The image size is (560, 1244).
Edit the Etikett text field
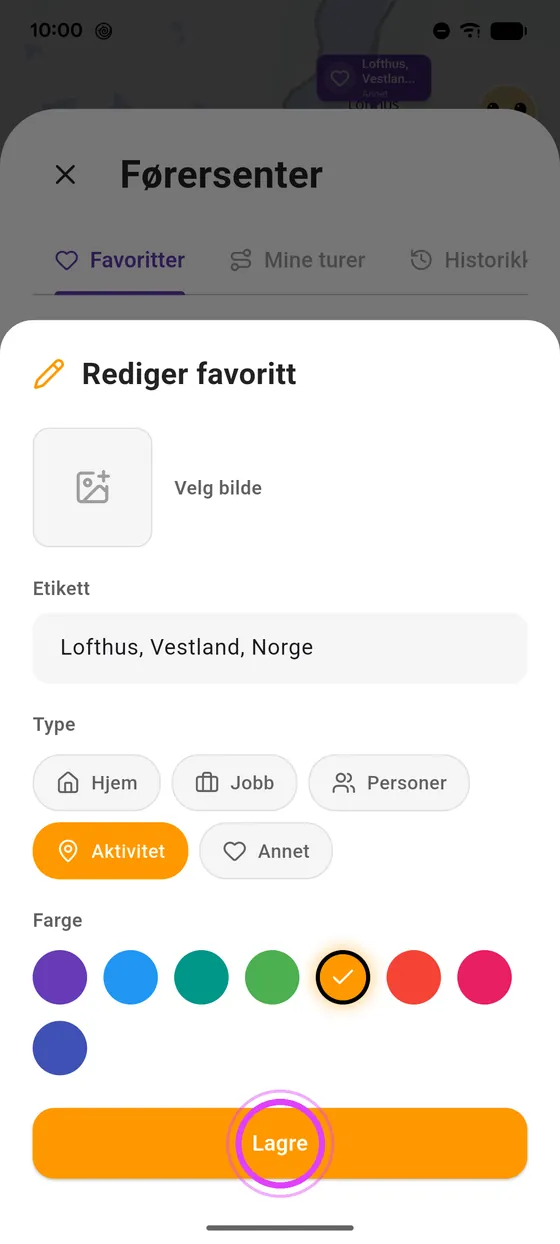point(280,647)
